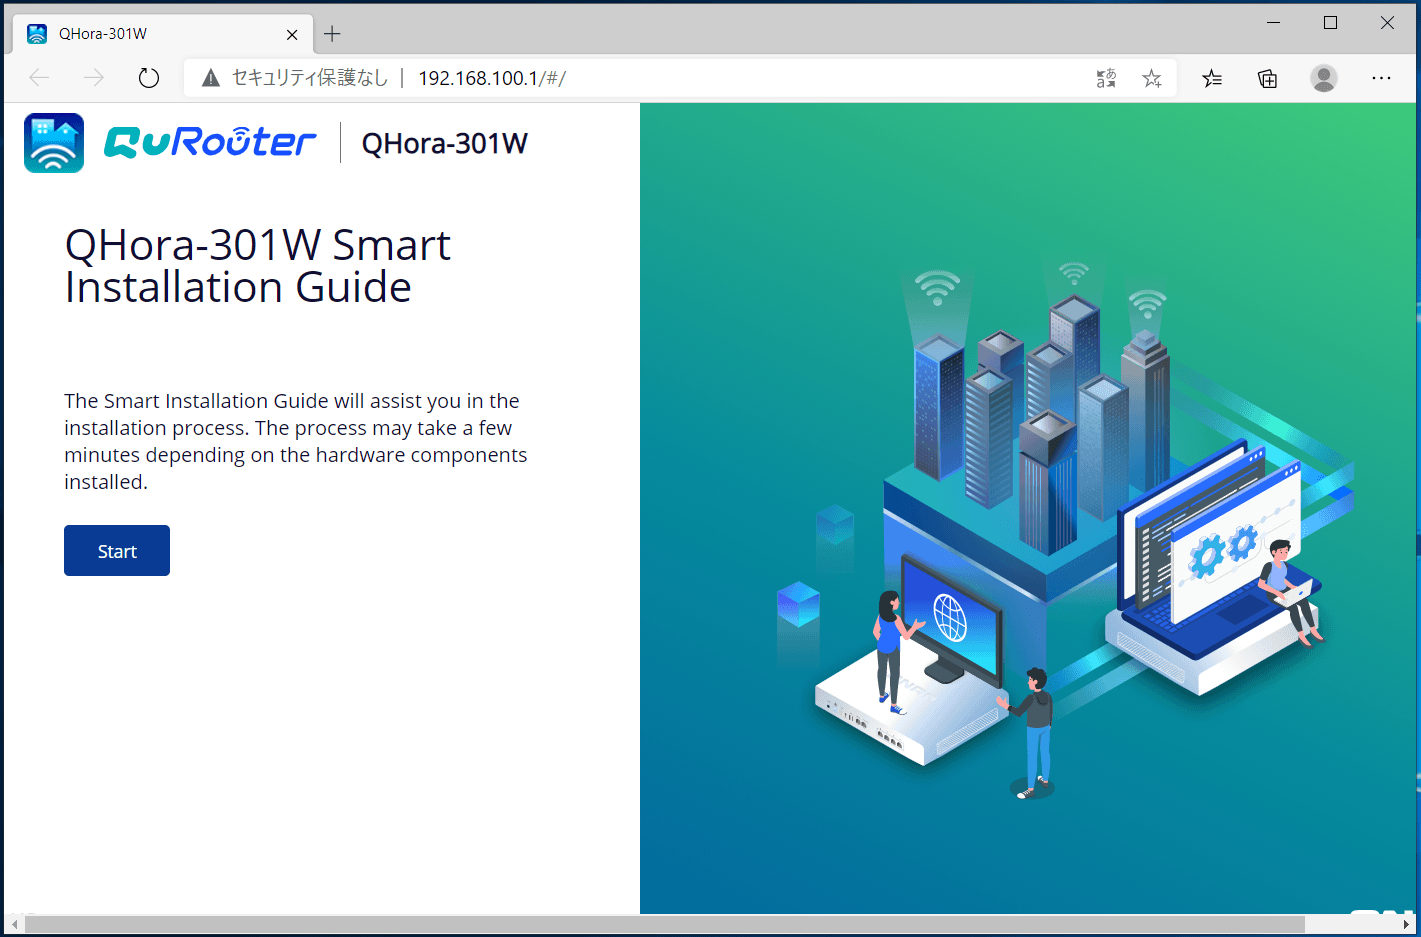Minimize the browser window
This screenshot has height=937, width=1421.
(x=1273, y=22)
